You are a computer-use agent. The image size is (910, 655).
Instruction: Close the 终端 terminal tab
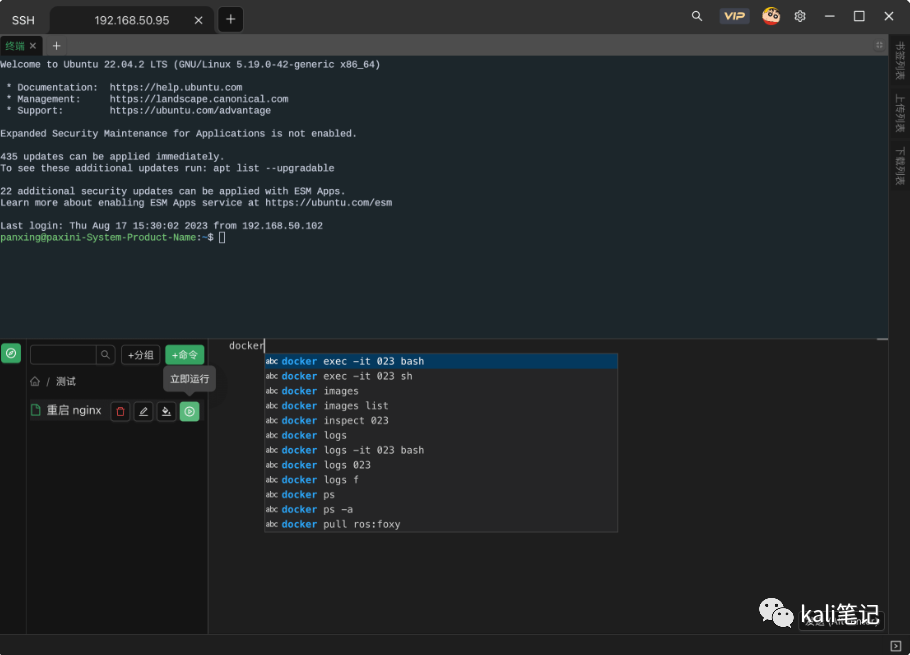click(33, 46)
